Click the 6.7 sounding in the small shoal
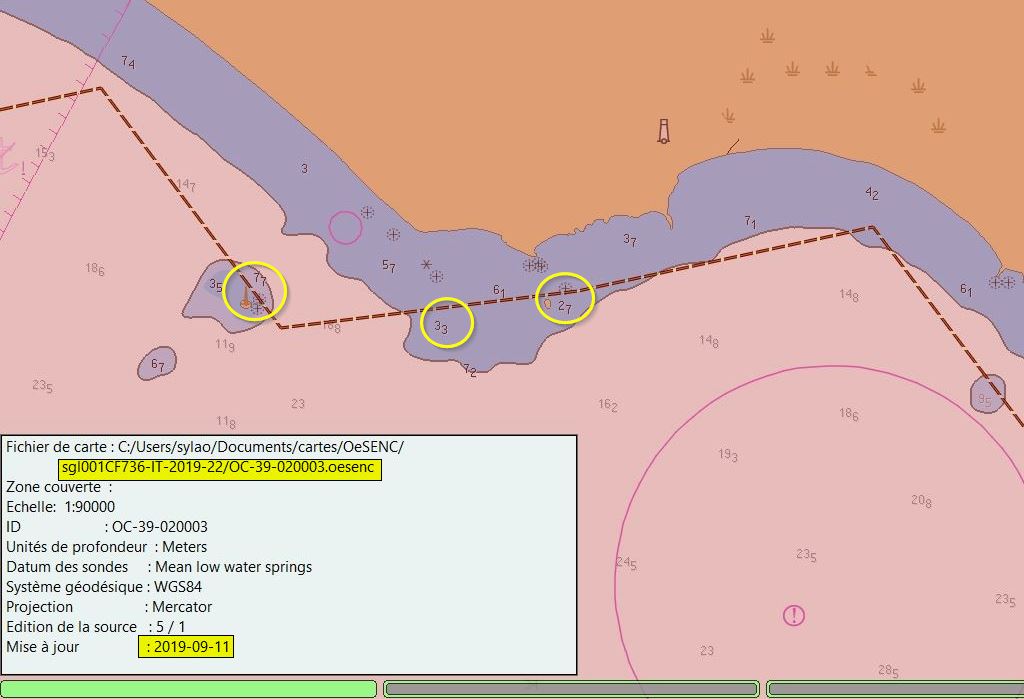Screen dimensions: 1024x699 click(158, 366)
